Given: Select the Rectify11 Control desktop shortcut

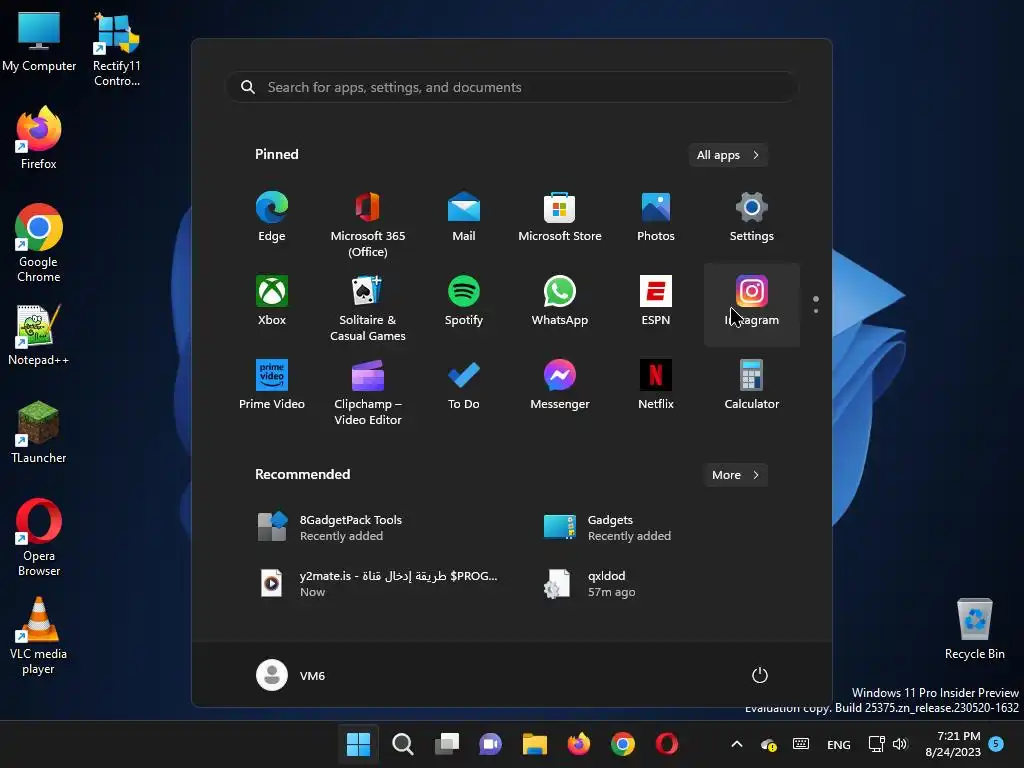Looking at the screenshot, I should [116, 50].
